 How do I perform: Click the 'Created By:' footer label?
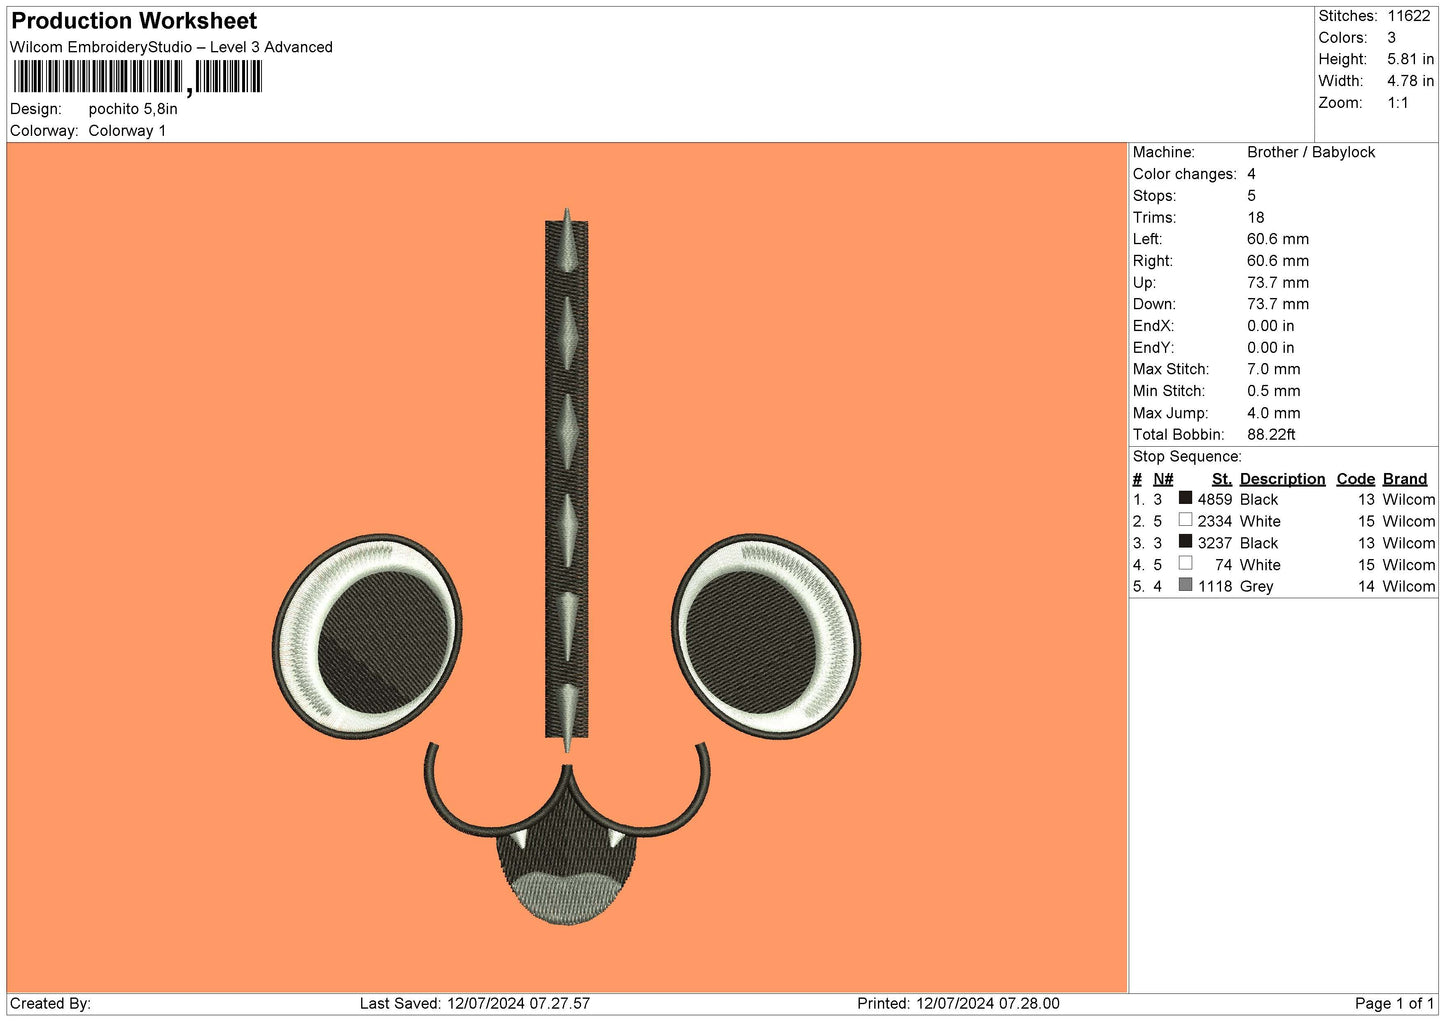point(50,1004)
